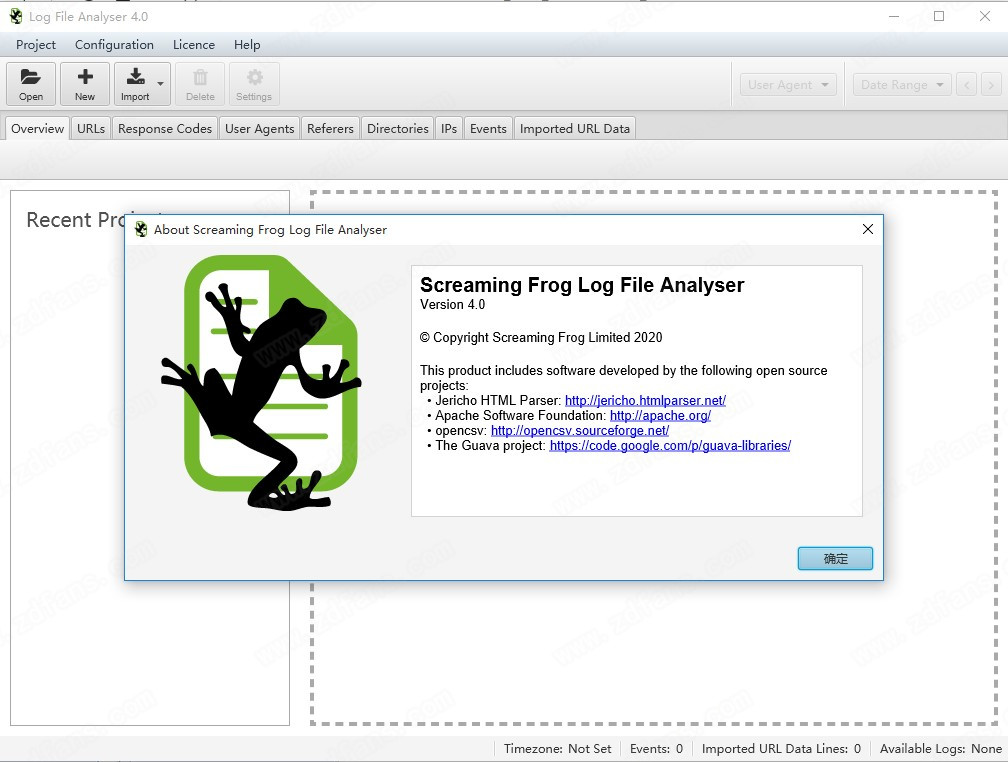Switch to the URLs tab
The image size is (1008, 762).
pyautogui.click(x=91, y=129)
